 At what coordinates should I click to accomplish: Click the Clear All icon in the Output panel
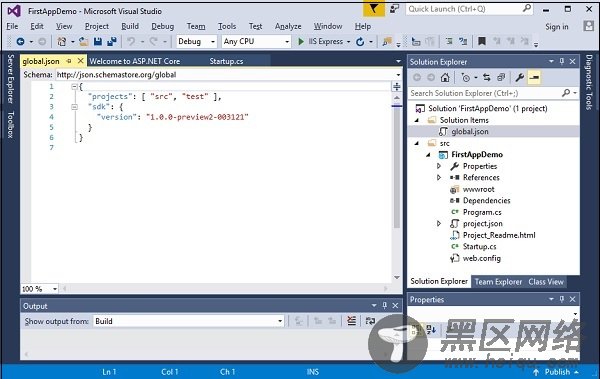[351, 321]
